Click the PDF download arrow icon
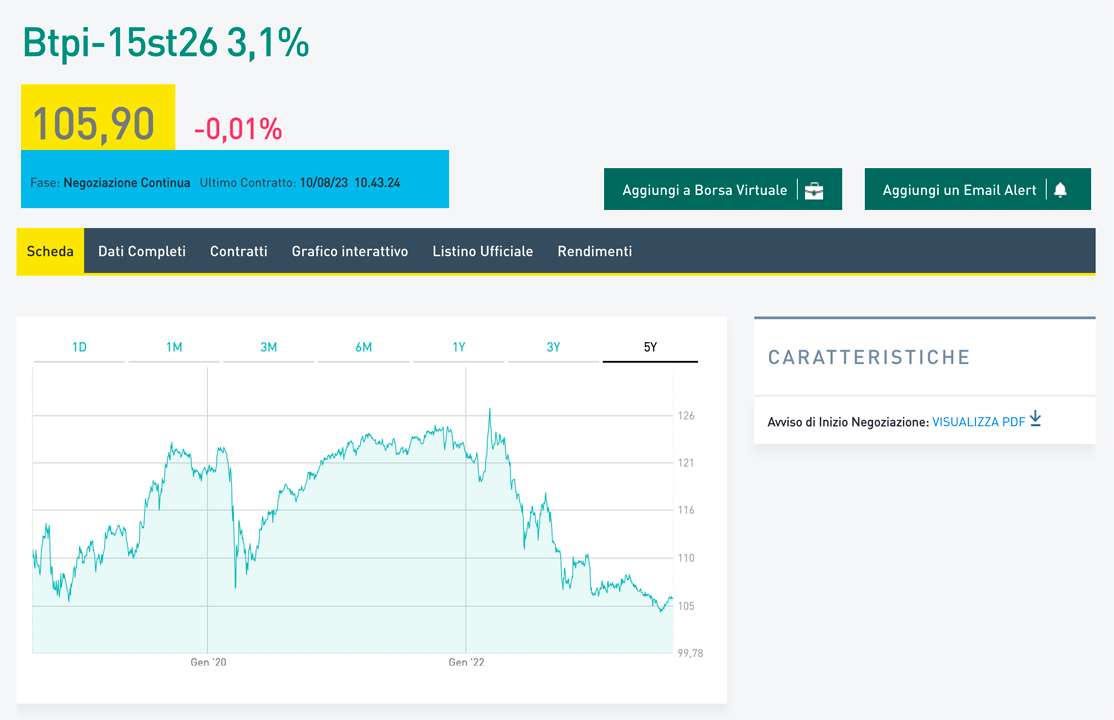This screenshot has width=1114, height=720. [1036, 420]
